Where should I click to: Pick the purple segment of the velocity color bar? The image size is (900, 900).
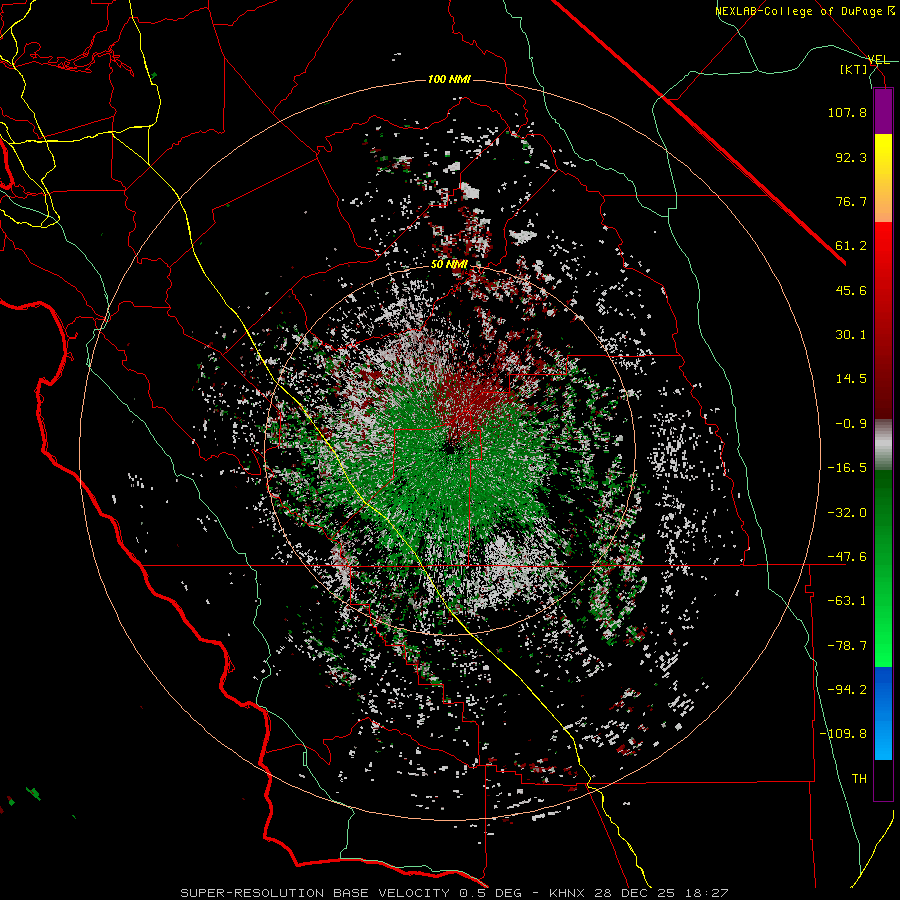(883, 112)
